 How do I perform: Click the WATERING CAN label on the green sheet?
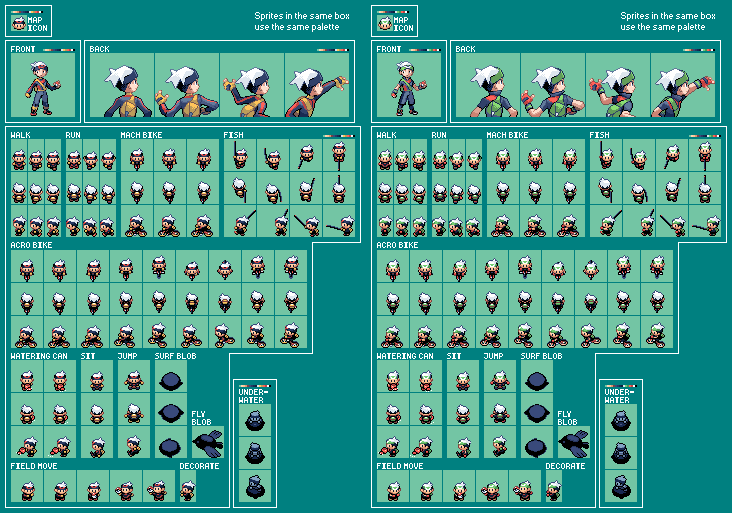405,356
